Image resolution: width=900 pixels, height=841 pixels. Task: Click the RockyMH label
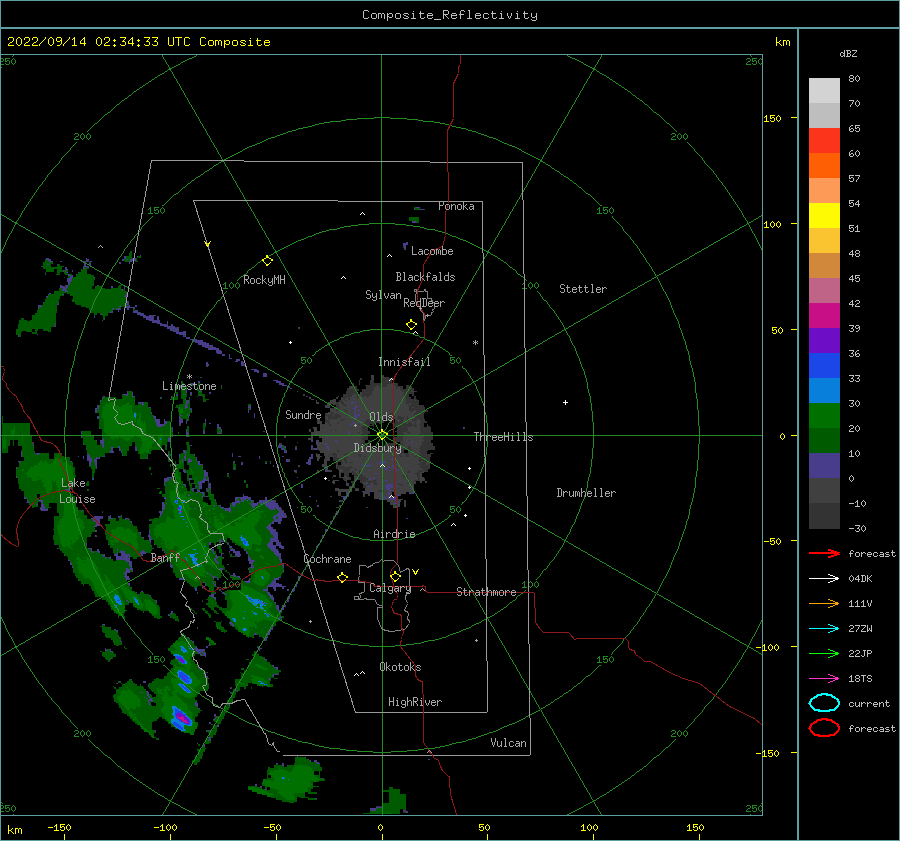[264, 280]
